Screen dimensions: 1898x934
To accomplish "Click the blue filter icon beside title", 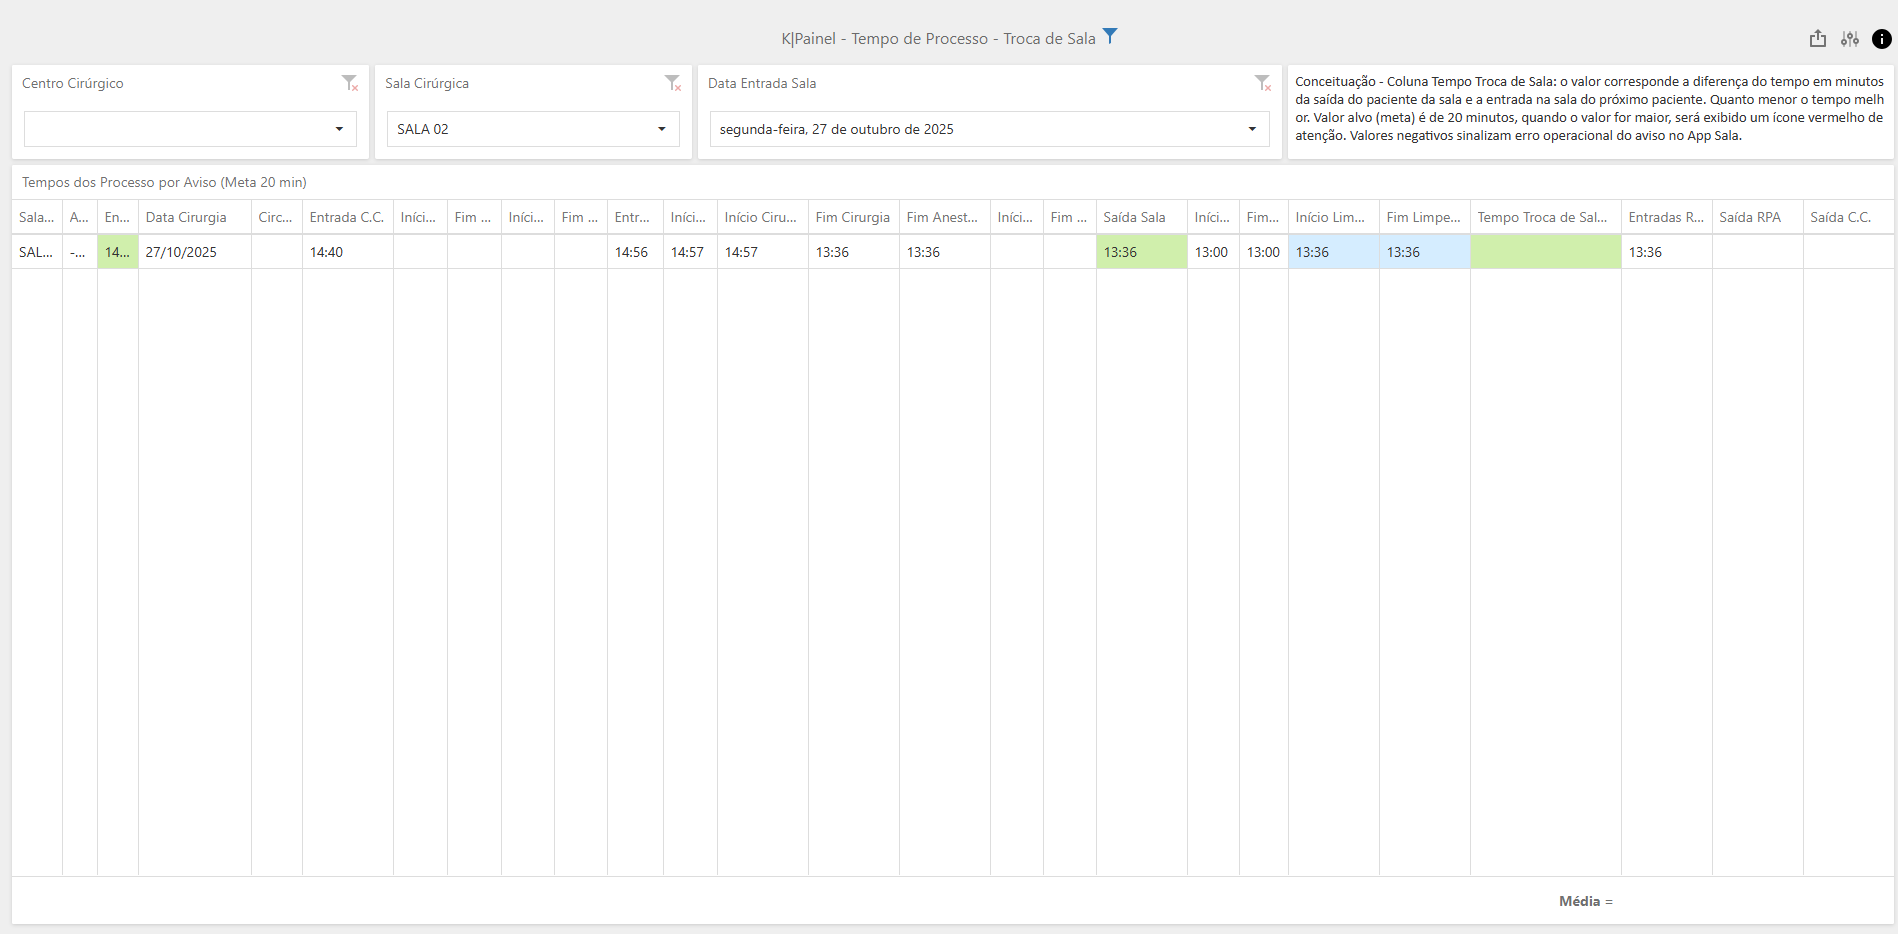I will click(x=1109, y=37).
